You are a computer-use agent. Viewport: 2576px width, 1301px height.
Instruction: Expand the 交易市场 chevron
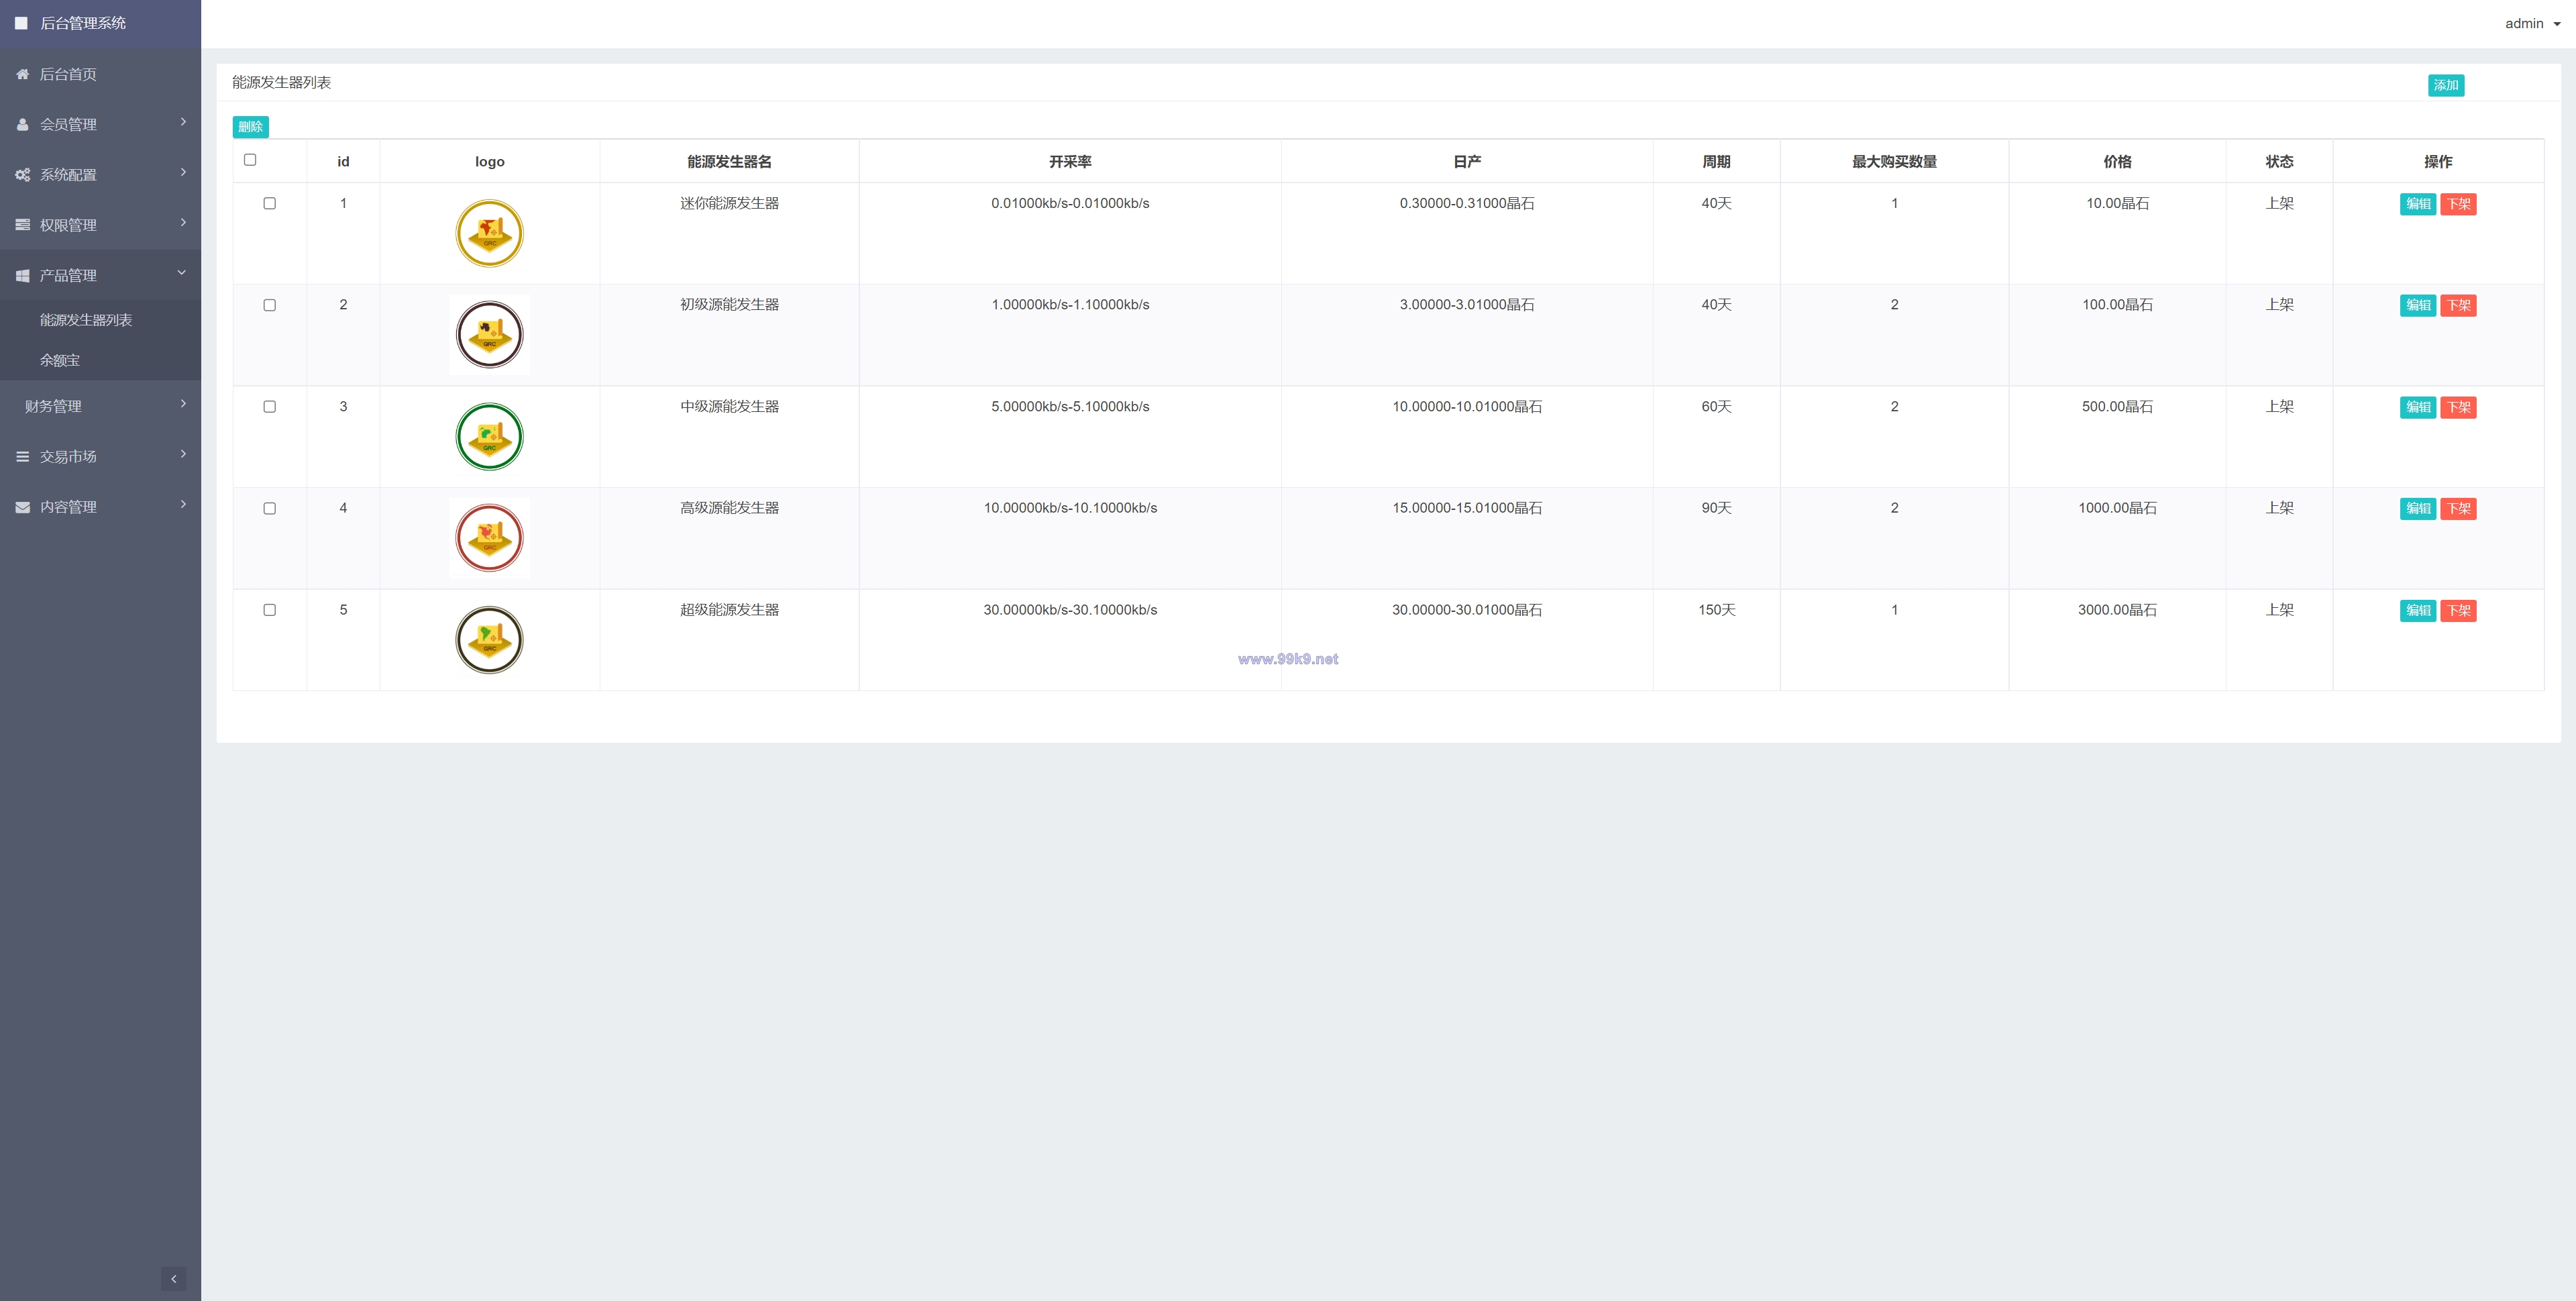[183, 454]
